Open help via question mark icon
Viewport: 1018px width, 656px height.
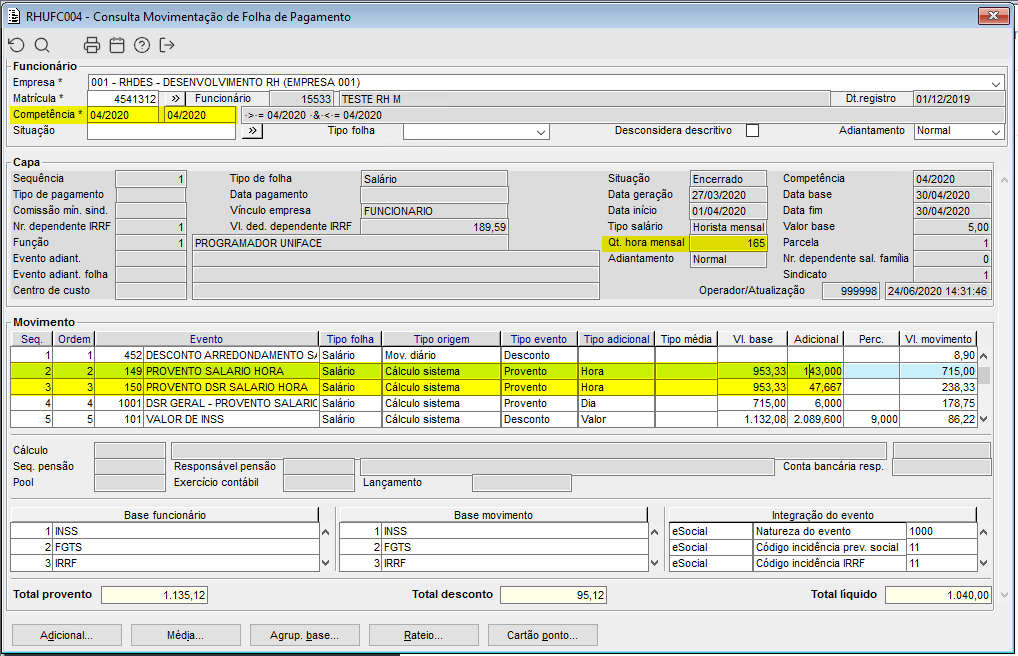point(142,45)
